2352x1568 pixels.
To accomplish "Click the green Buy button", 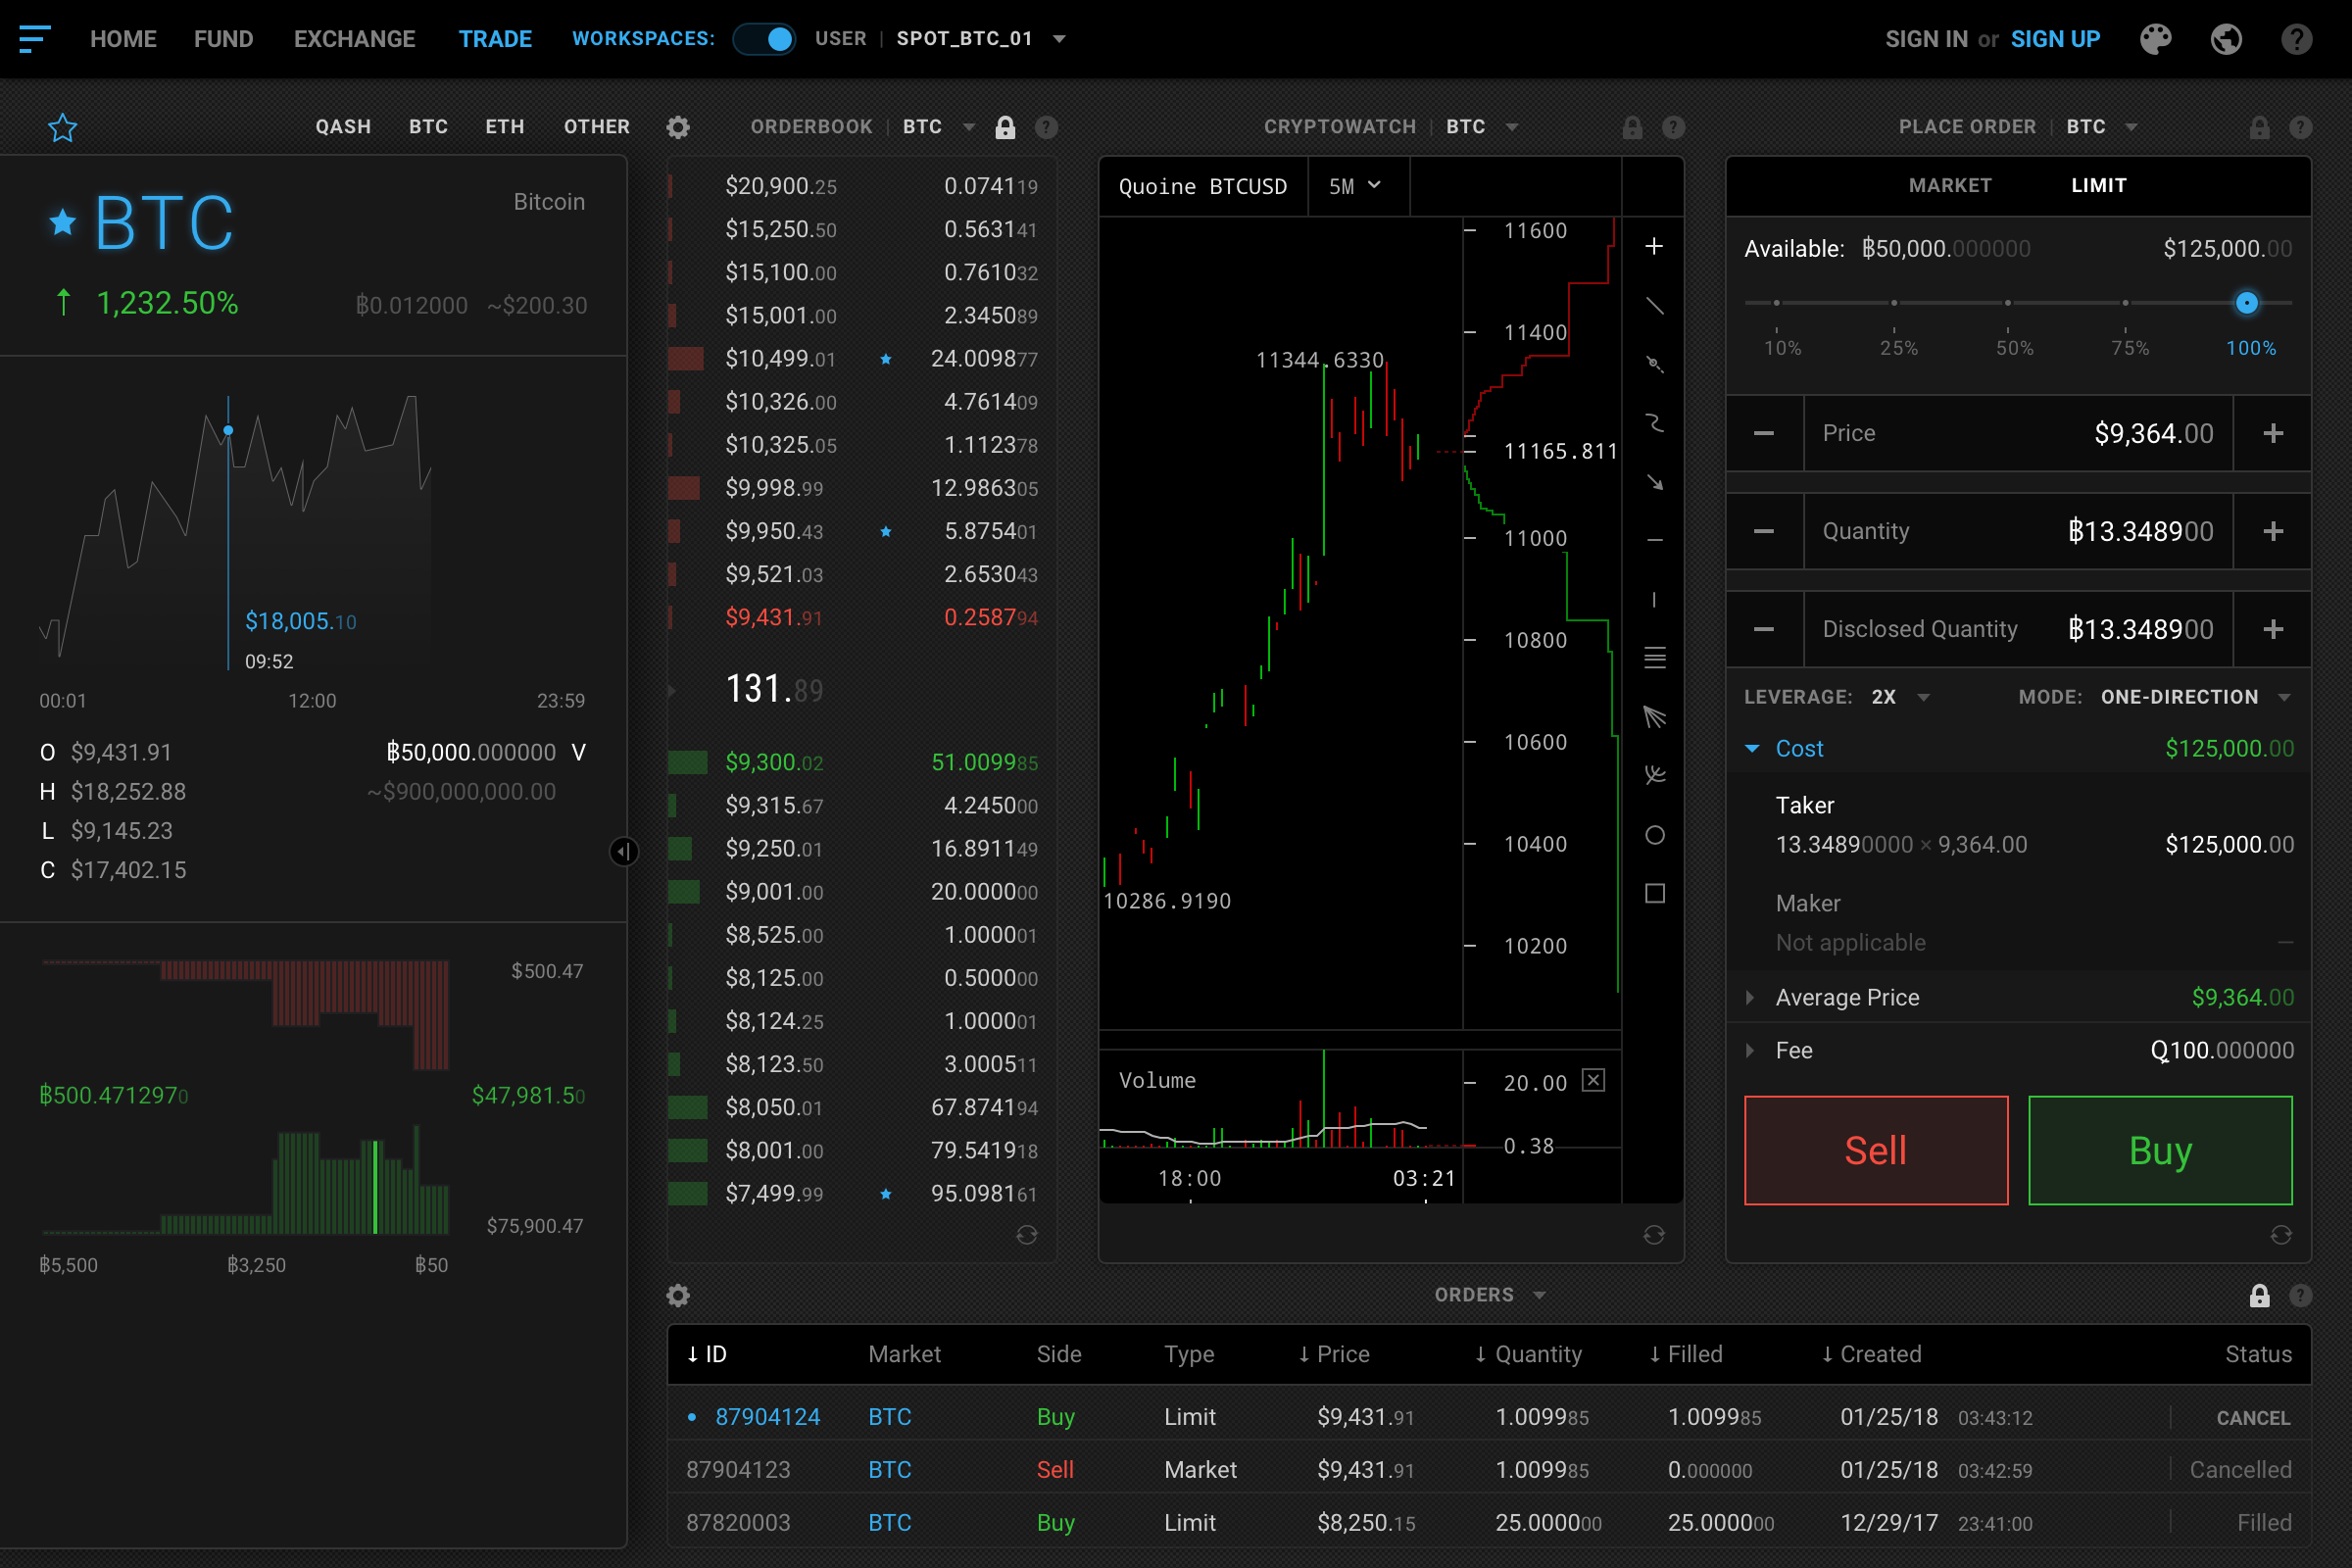I will click(x=2160, y=1150).
